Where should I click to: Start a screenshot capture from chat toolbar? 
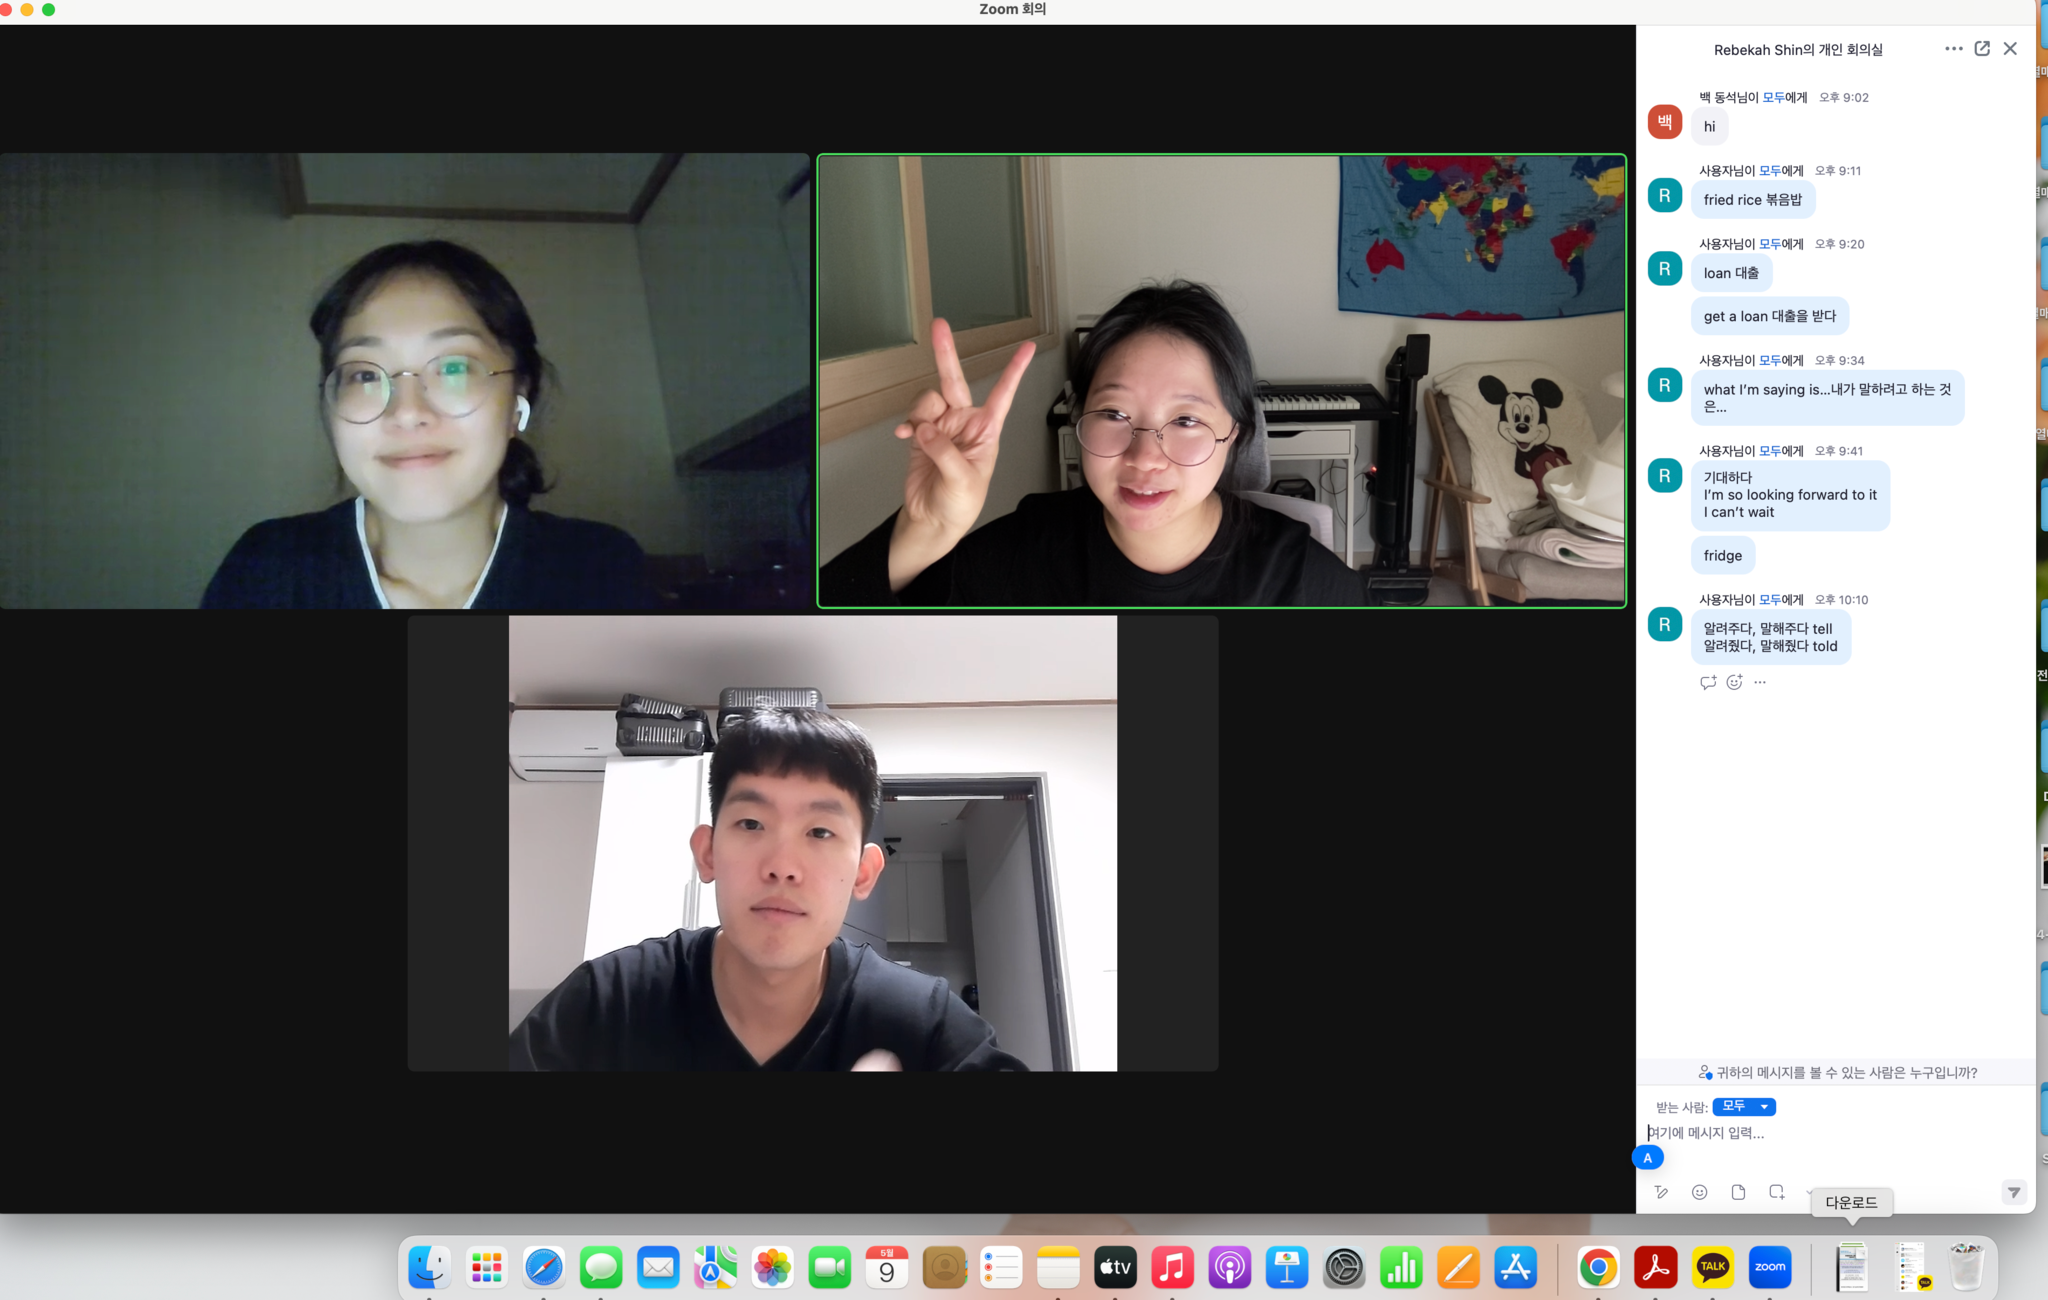(x=1776, y=1192)
